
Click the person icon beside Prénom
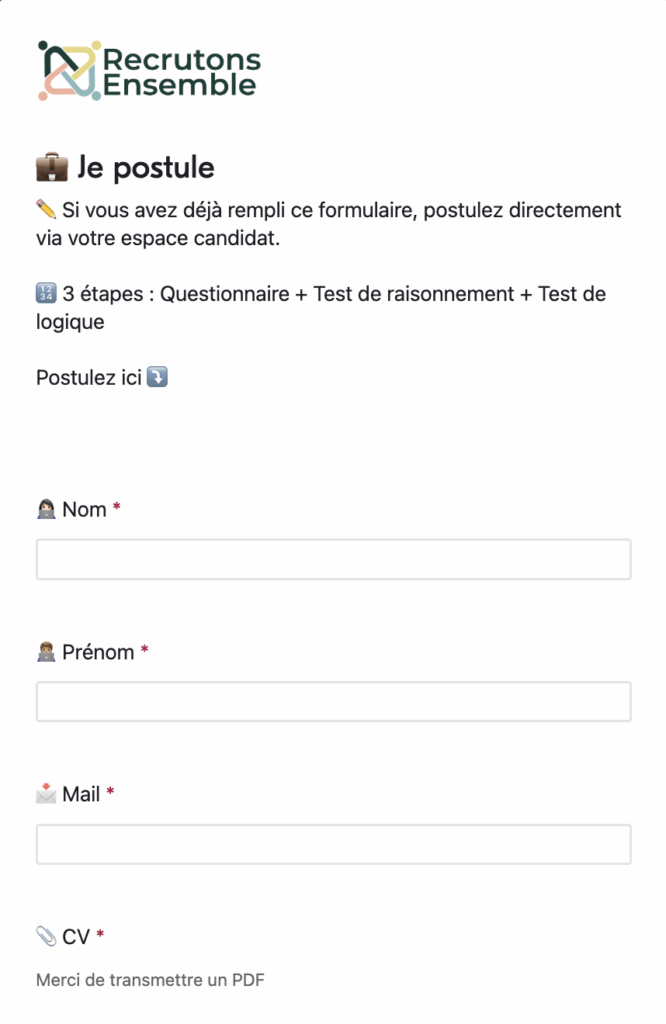click(x=46, y=653)
